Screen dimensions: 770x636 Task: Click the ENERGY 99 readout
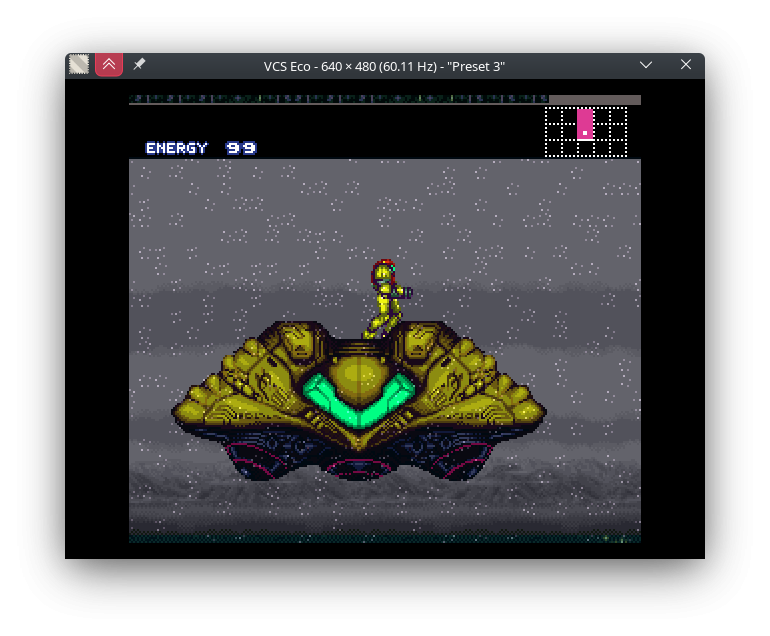coord(201,148)
